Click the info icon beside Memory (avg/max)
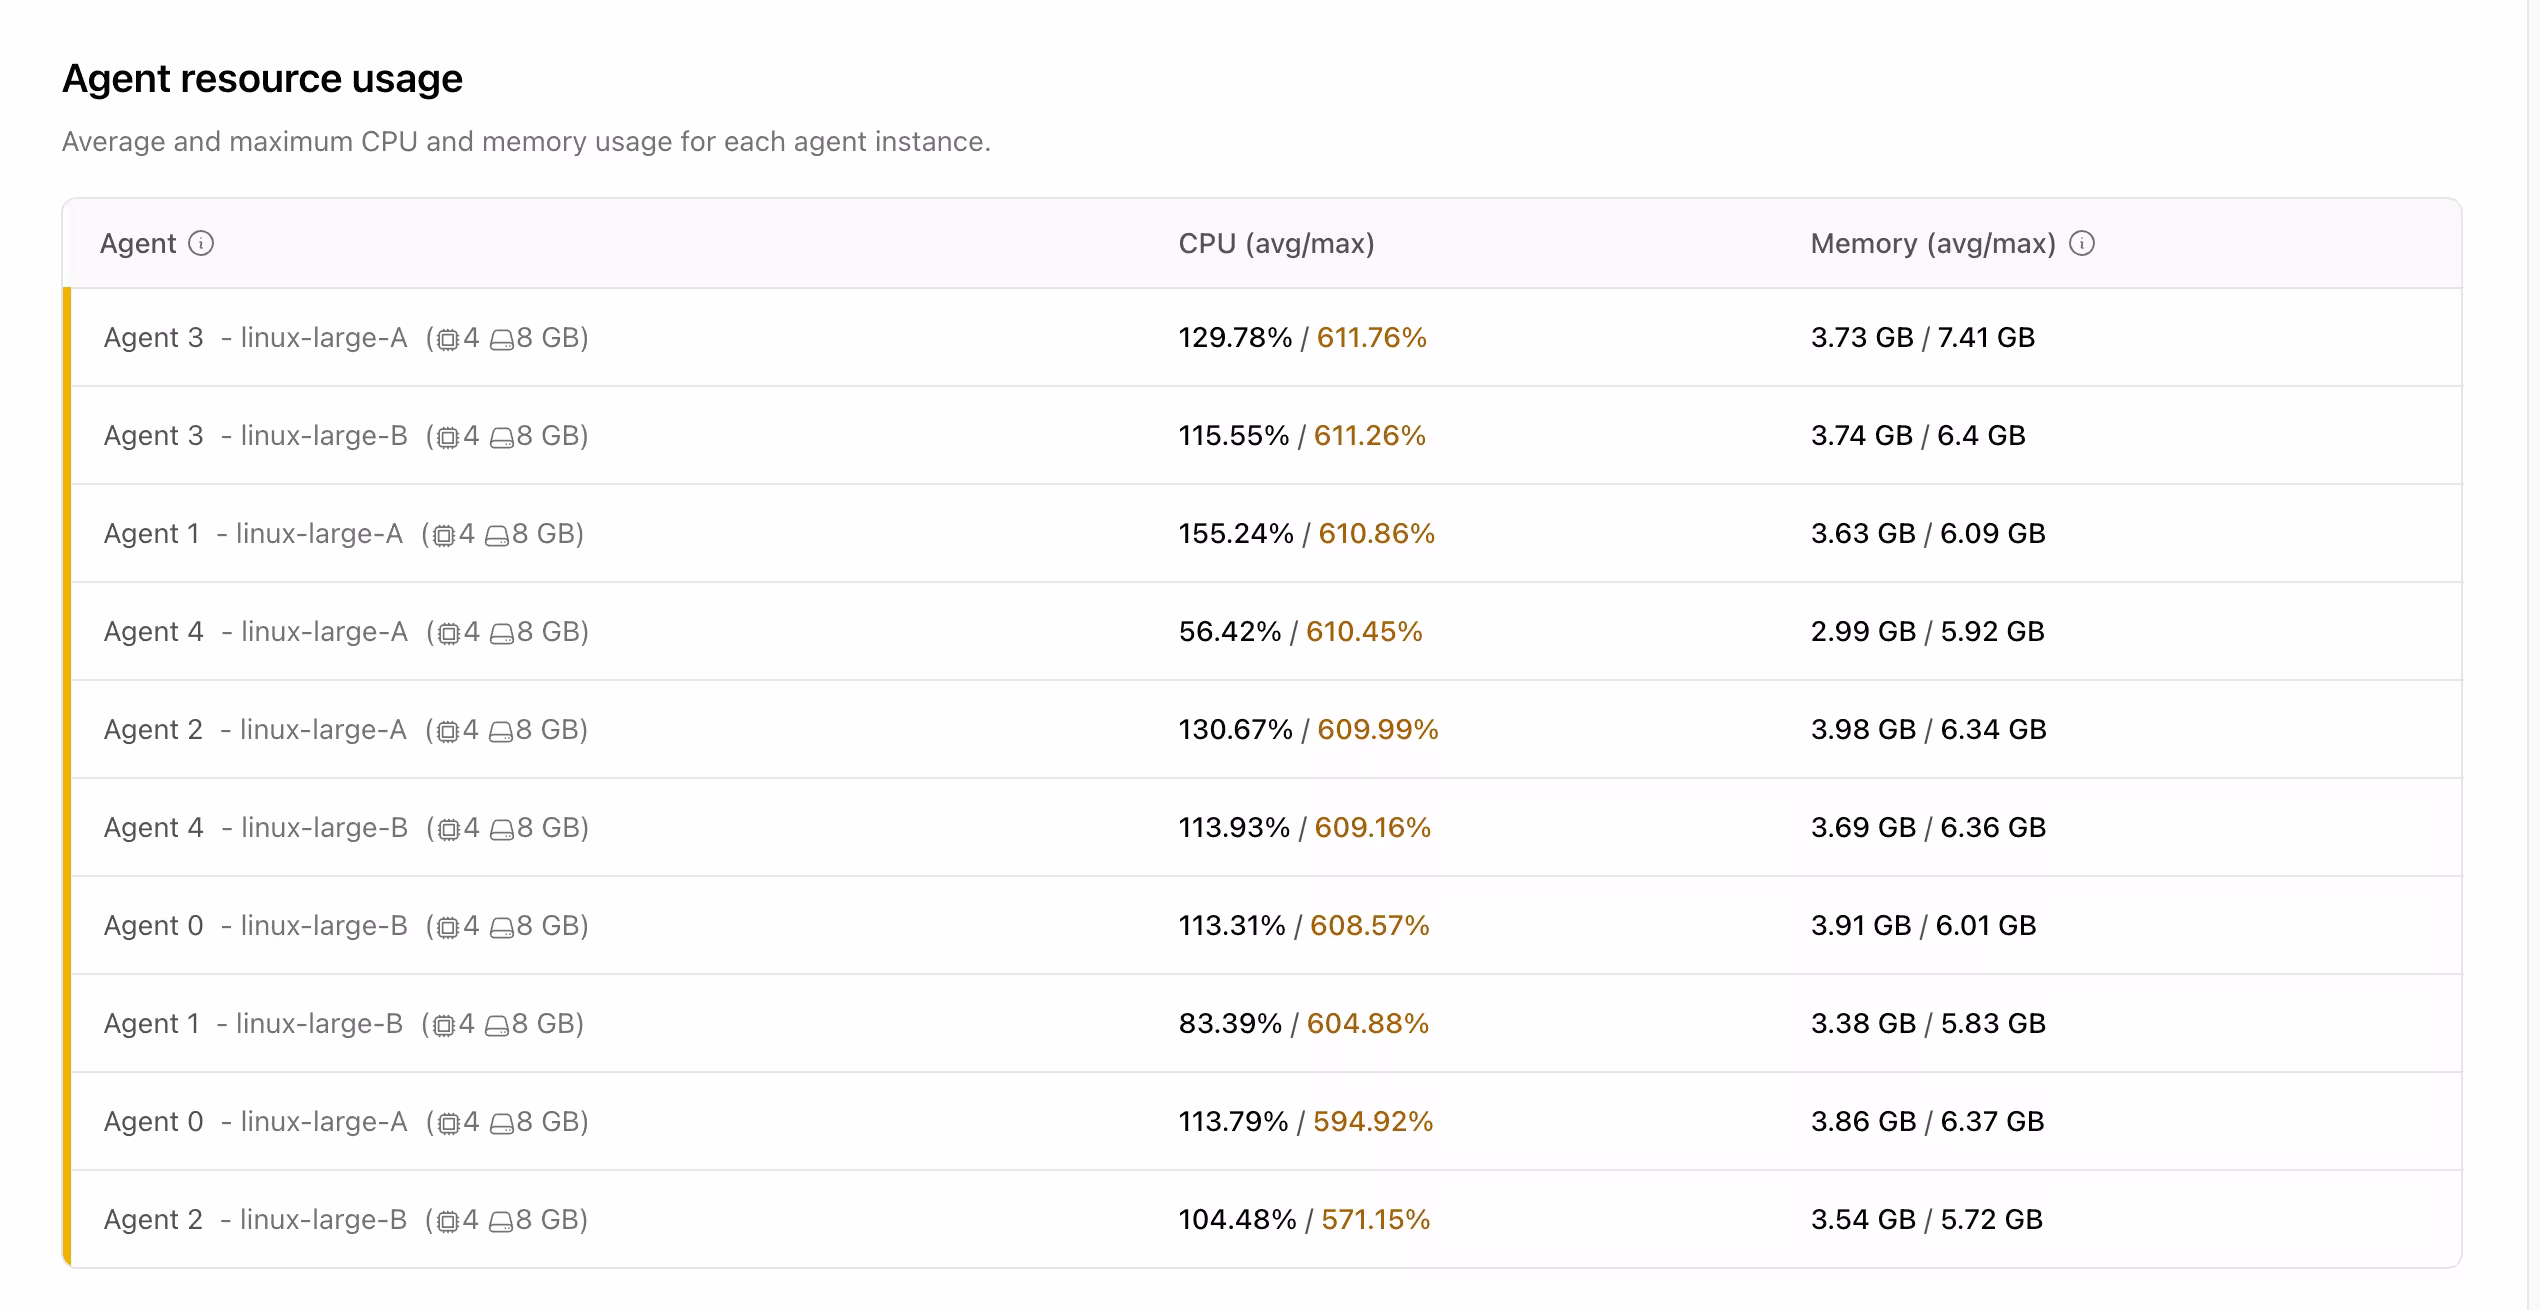The image size is (2540, 1310). (x=2082, y=243)
